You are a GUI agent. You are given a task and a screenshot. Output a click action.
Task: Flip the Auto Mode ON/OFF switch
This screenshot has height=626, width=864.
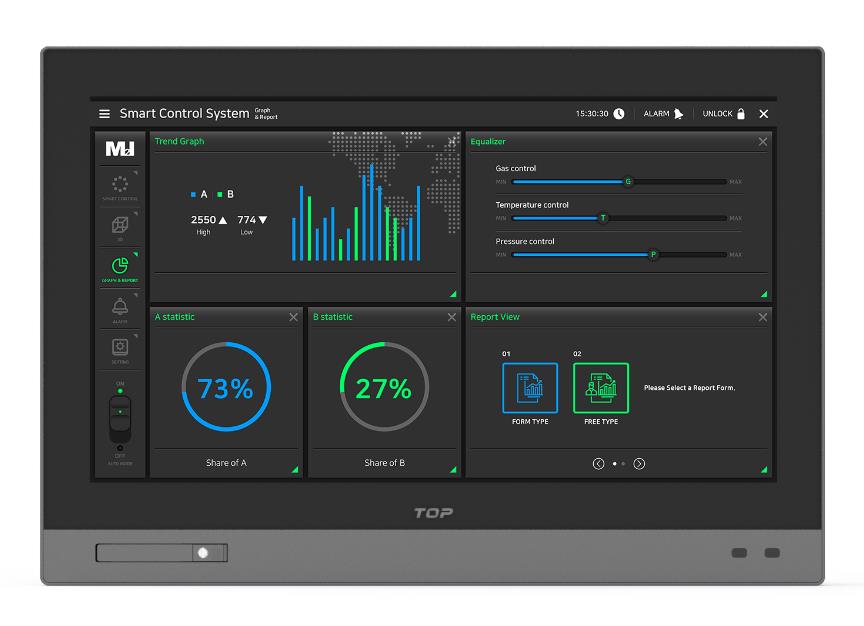tap(120, 418)
